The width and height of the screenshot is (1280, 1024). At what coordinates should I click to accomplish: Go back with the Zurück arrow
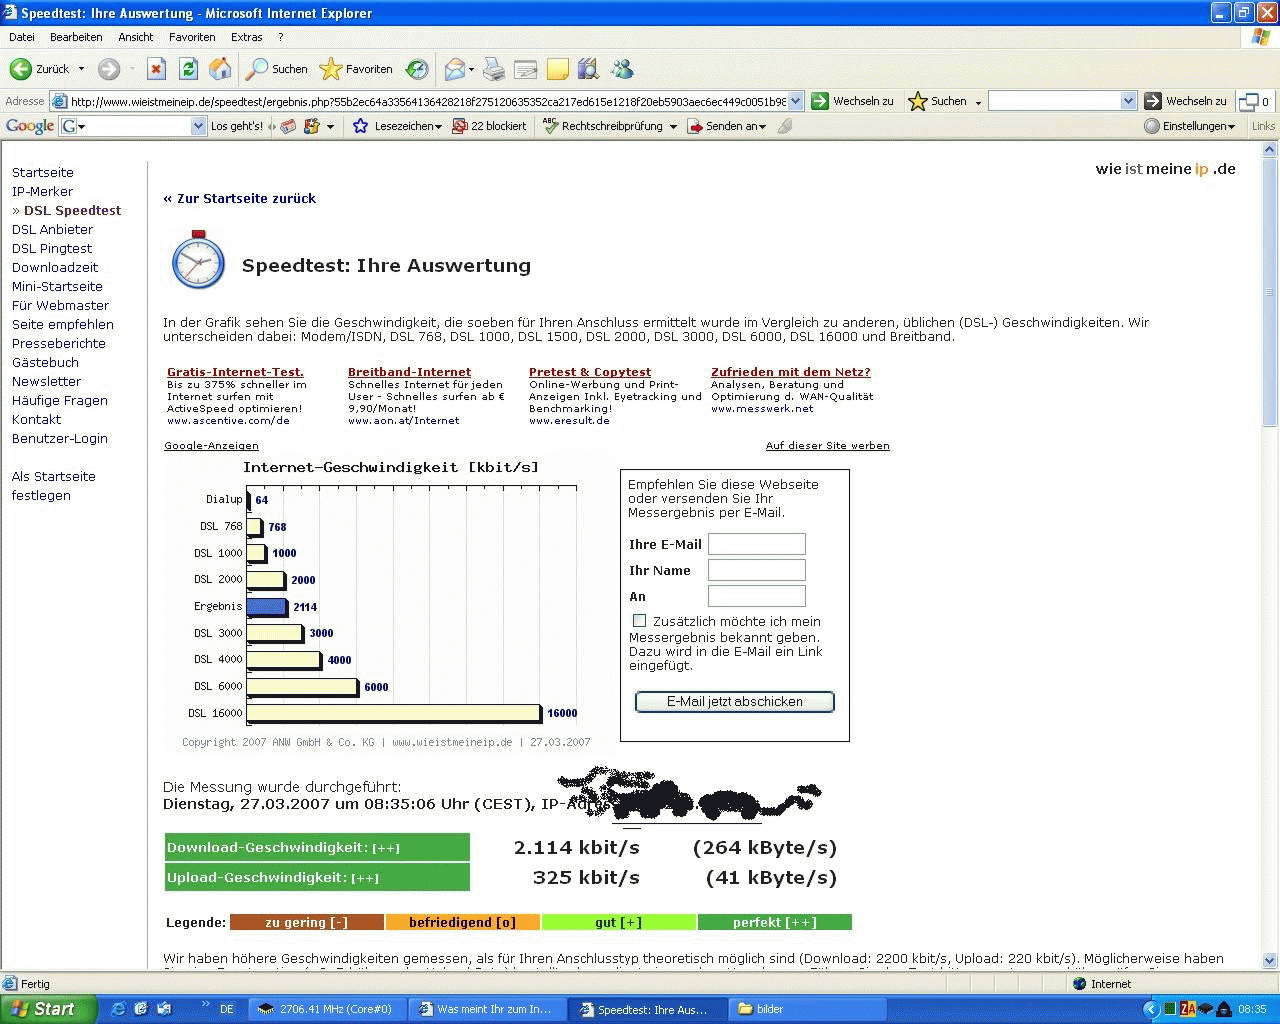[40, 69]
